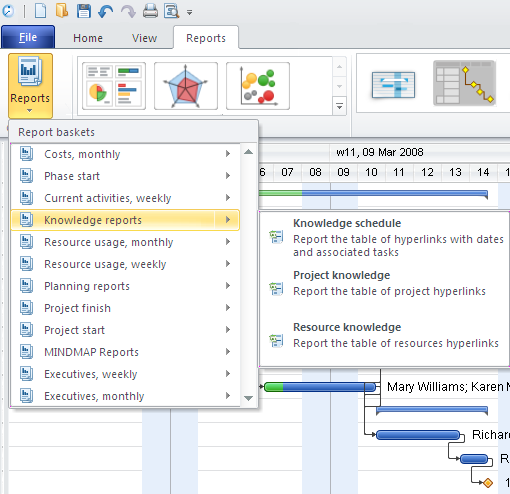Click the milestone diamond in Gantt chart
The image size is (510, 494).
[488, 482]
